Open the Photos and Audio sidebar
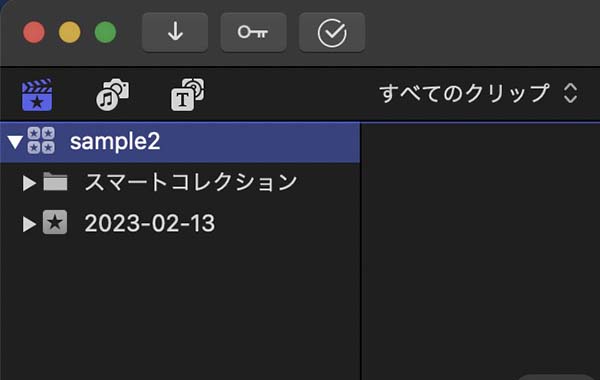The height and width of the screenshot is (380, 600). pyautogui.click(x=112, y=95)
